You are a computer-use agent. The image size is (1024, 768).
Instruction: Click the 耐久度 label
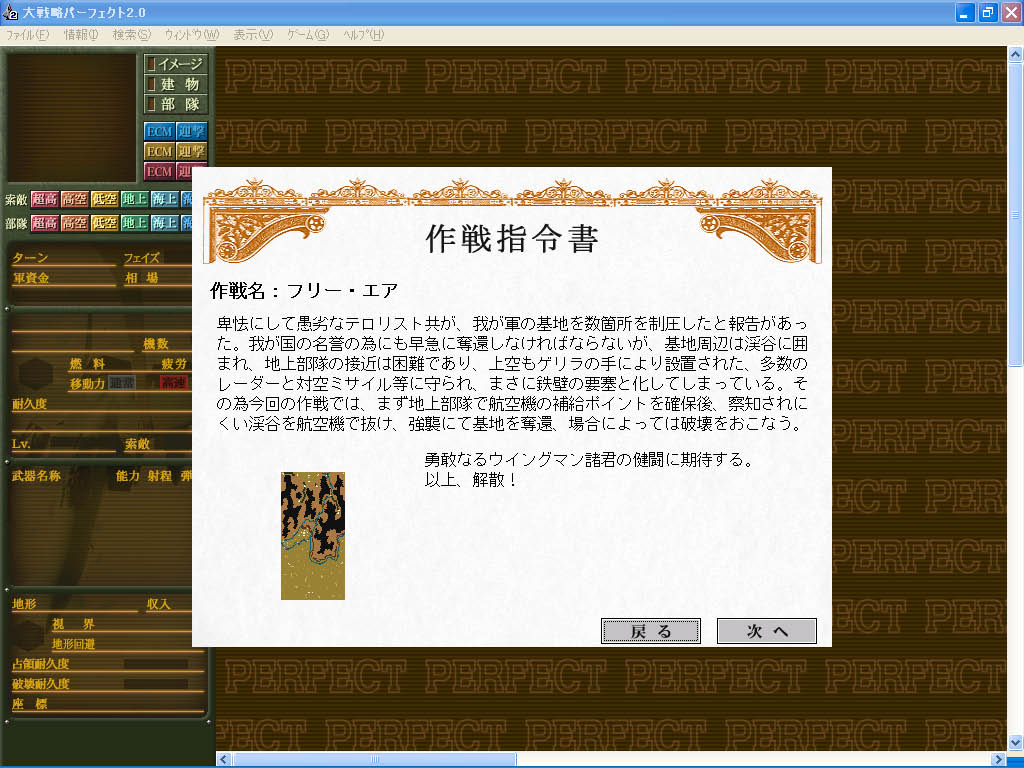click(x=29, y=404)
